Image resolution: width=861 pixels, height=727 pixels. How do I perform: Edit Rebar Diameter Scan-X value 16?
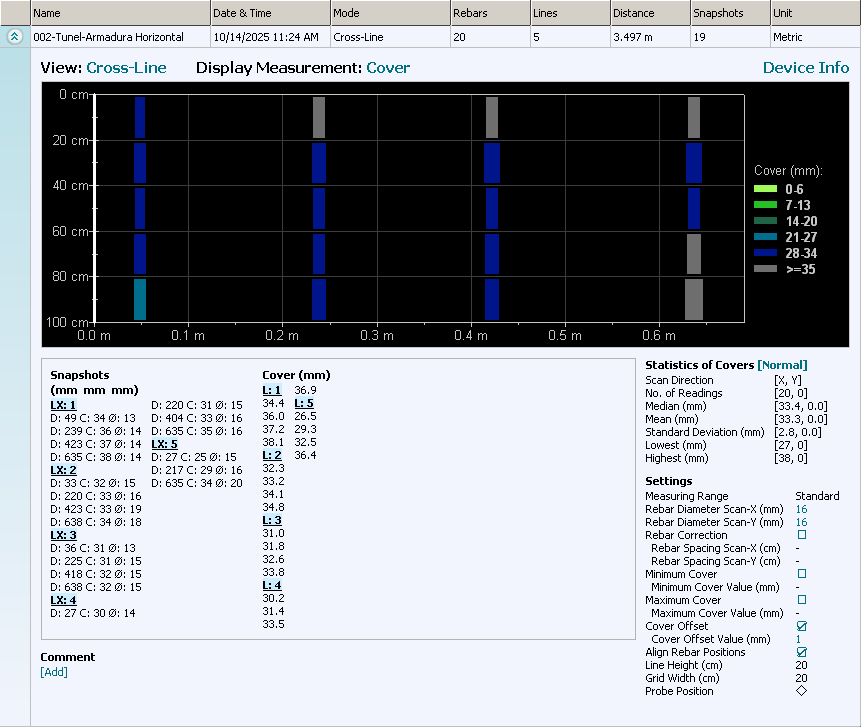click(801, 509)
